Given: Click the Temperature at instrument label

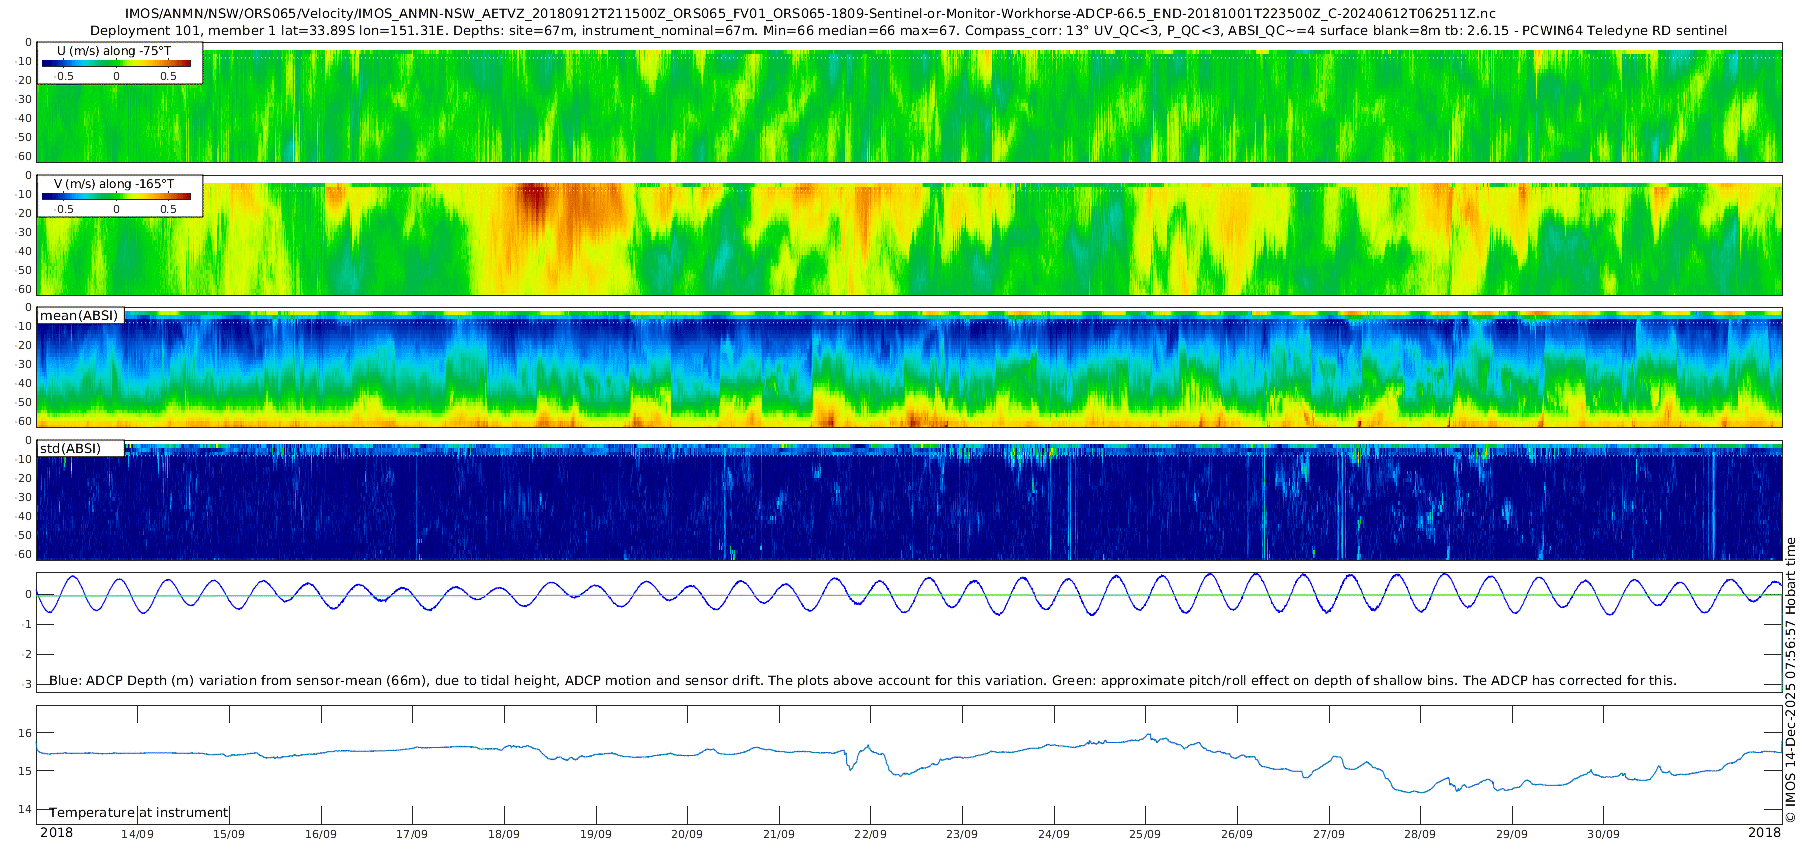Looking at the screenshot, I should (139, 813).
